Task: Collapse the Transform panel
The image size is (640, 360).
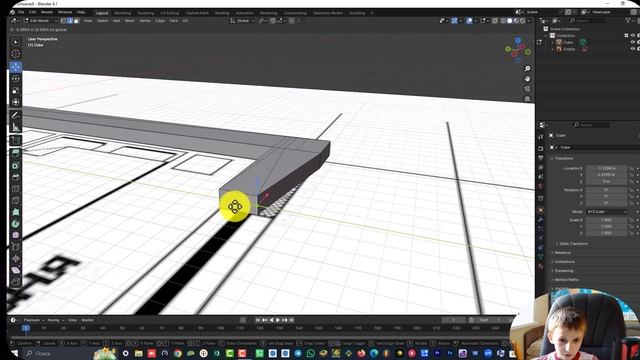Action: pos(563,158)
